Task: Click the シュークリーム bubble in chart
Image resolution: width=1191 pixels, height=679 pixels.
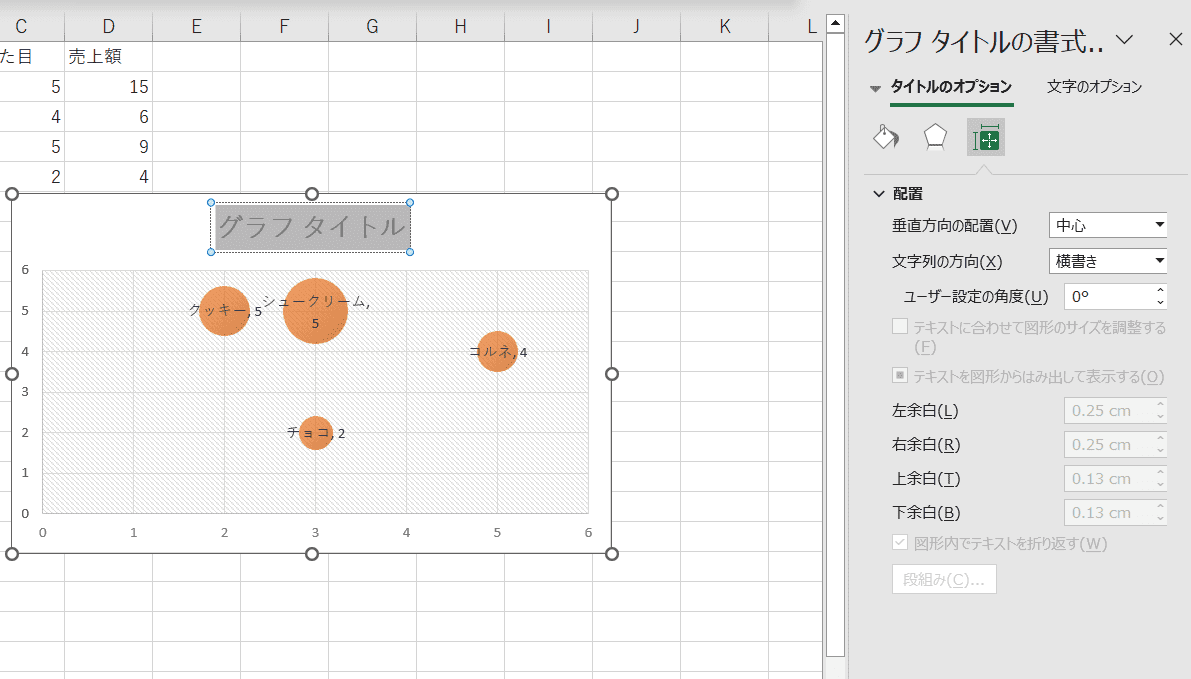Action: [x=315, y=311]
